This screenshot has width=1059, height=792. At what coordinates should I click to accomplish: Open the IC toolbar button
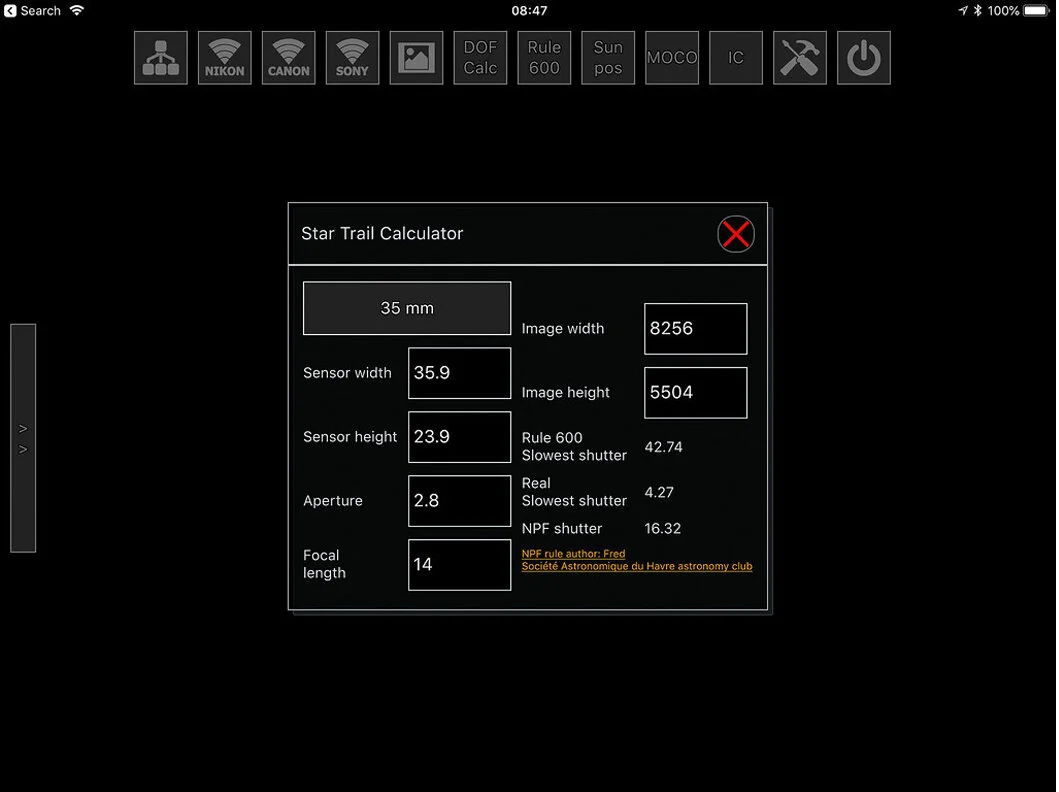pos(735,57)
